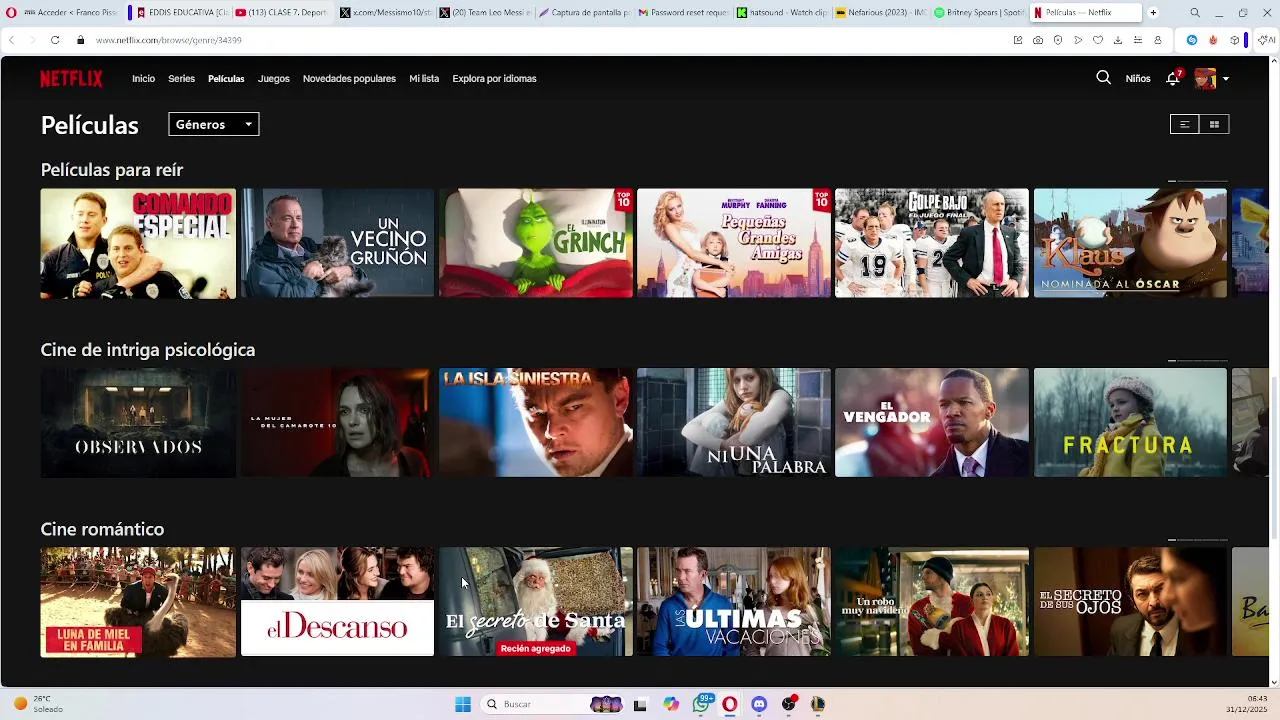Open Mi lista
The height and width of the screenshot is (720, 1280).
click(424, 78)
